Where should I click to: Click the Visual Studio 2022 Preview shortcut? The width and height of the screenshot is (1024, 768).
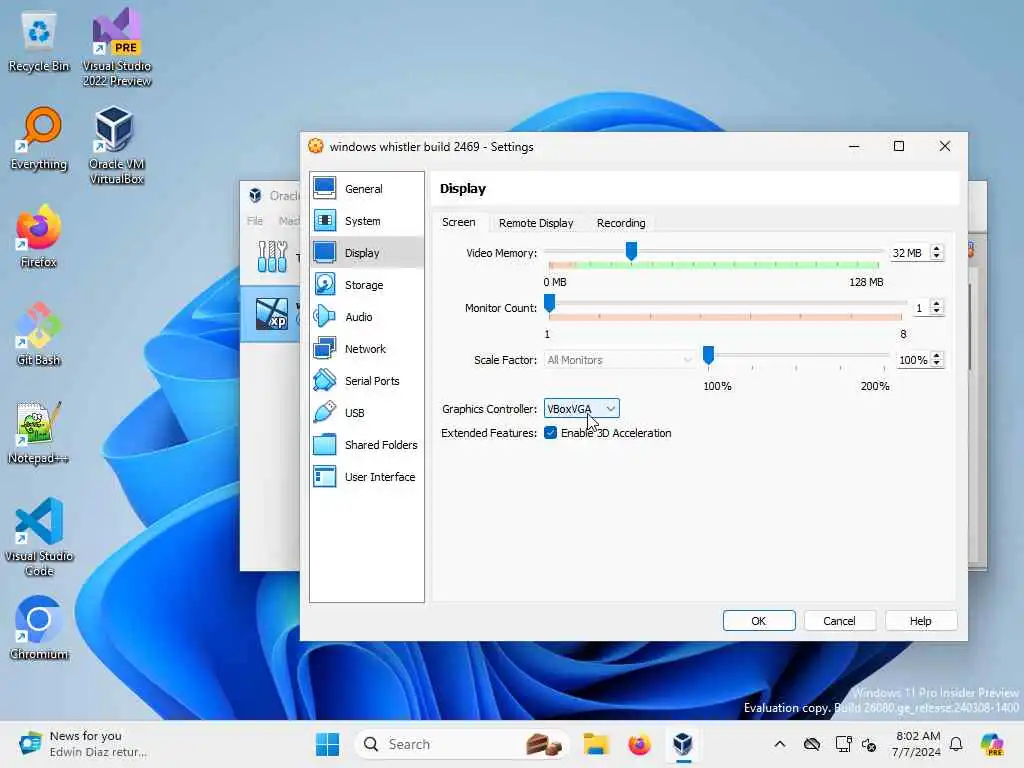(x=116, y=47)
